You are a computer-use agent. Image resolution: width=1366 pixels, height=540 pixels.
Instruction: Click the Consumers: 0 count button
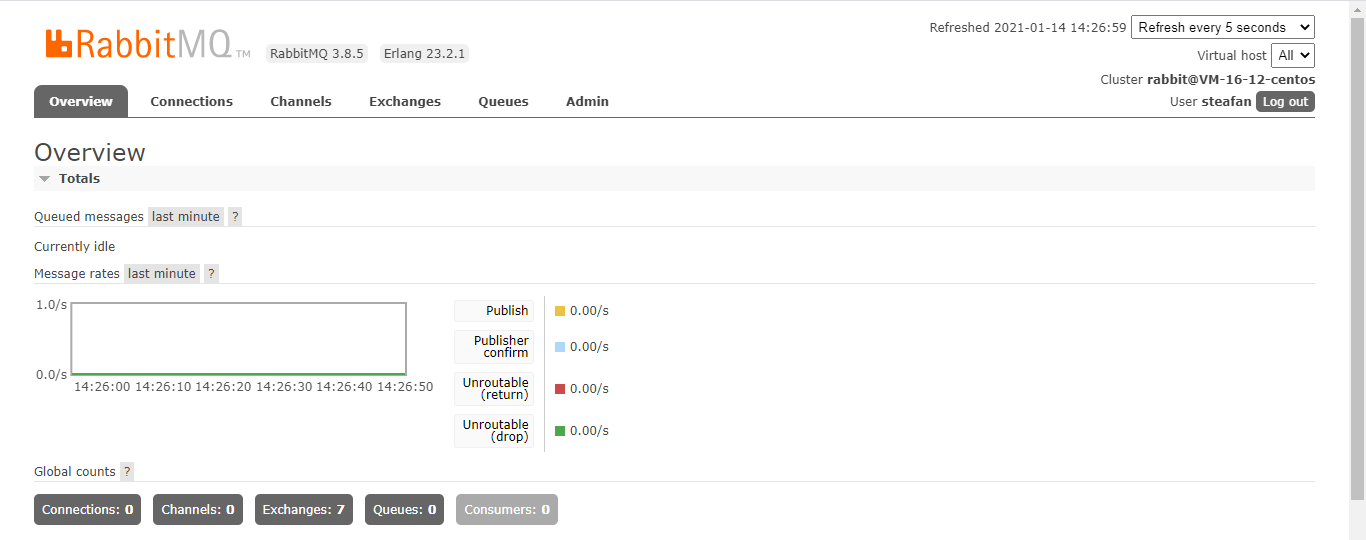507,510
